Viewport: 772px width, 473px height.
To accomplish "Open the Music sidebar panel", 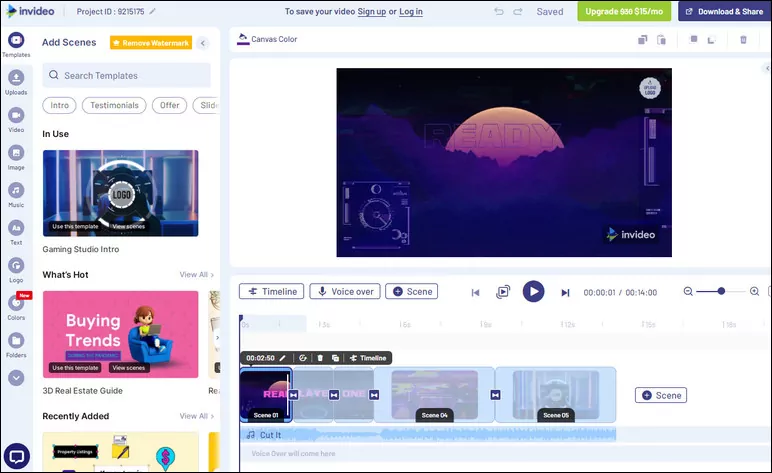I will (x=16, y=195).
